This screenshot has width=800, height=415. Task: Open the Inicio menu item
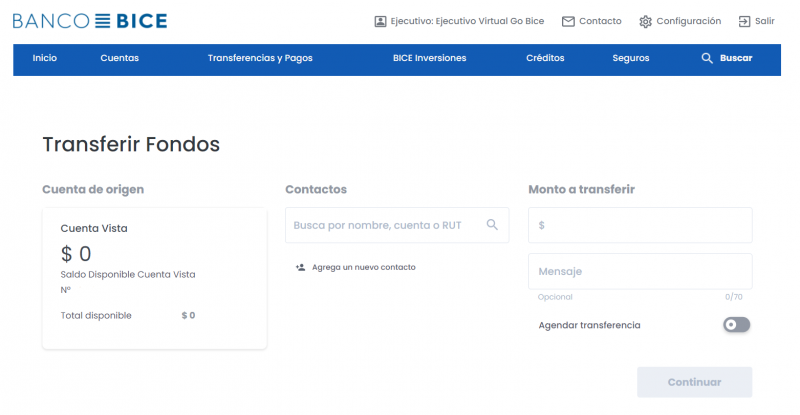click(45, 58)
